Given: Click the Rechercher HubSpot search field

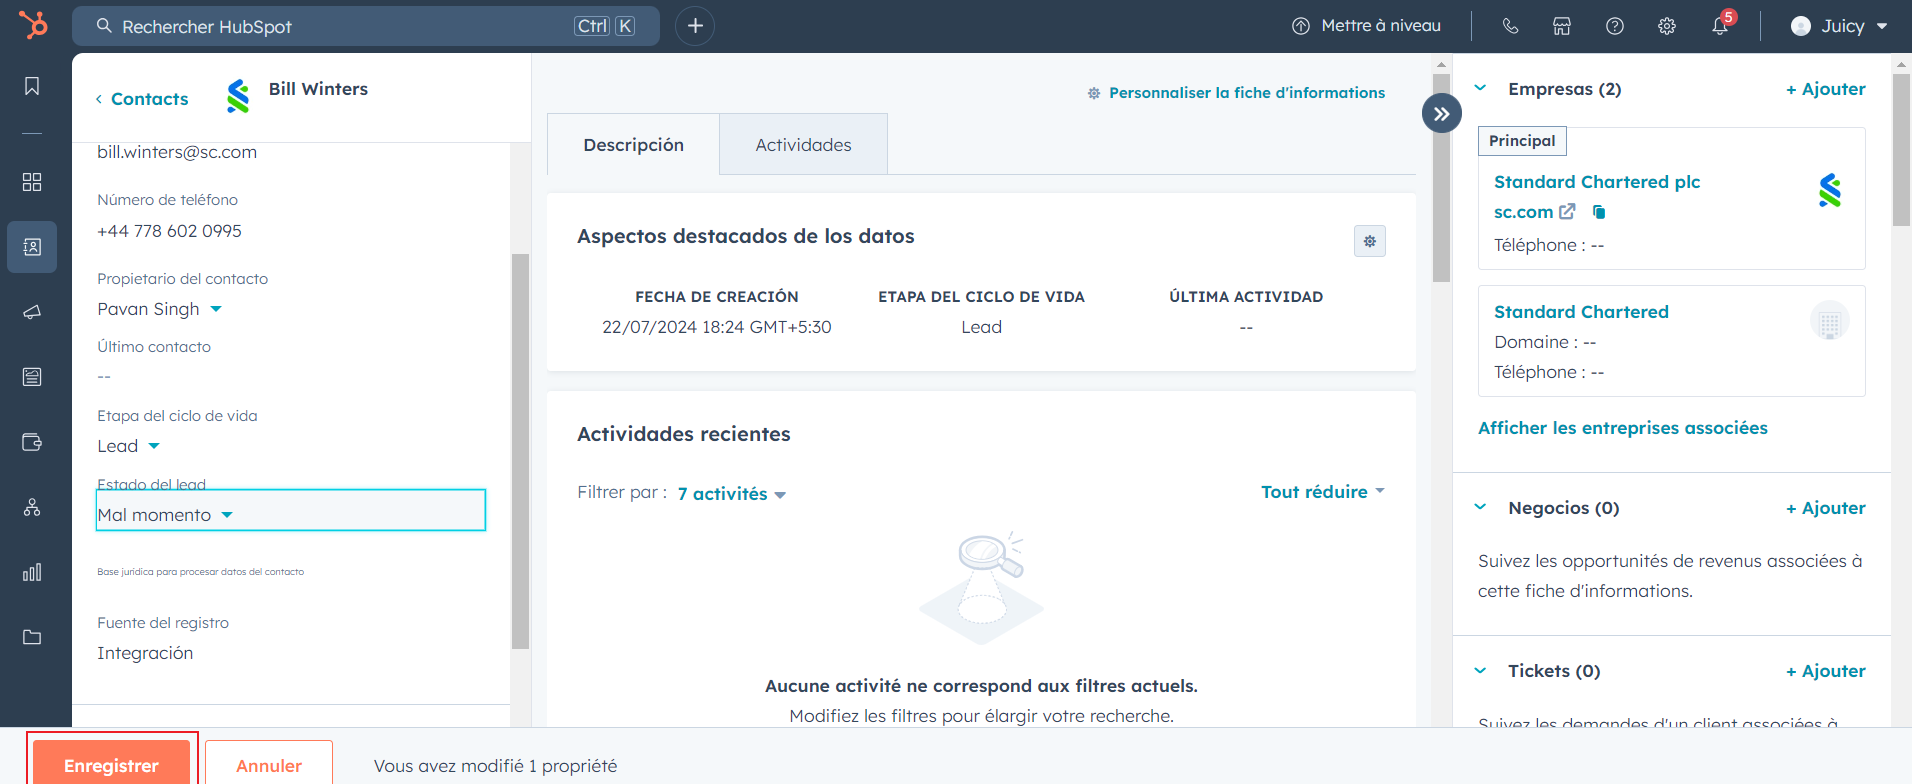Looking at the screenshot, I should tap(366, 26).
